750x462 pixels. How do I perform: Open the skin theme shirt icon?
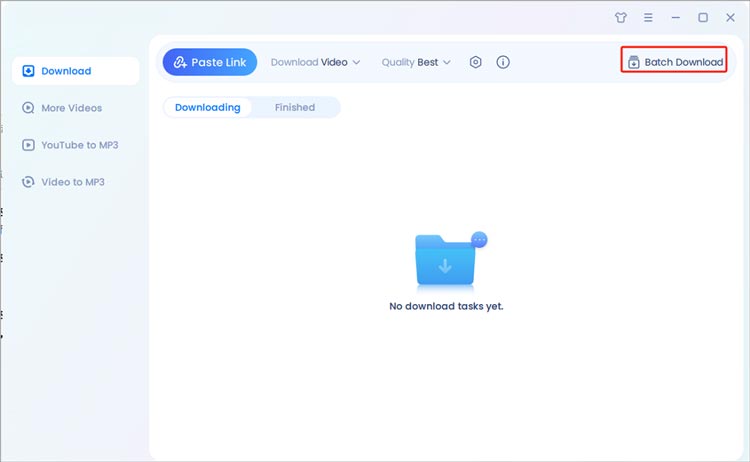pos(621,18)
